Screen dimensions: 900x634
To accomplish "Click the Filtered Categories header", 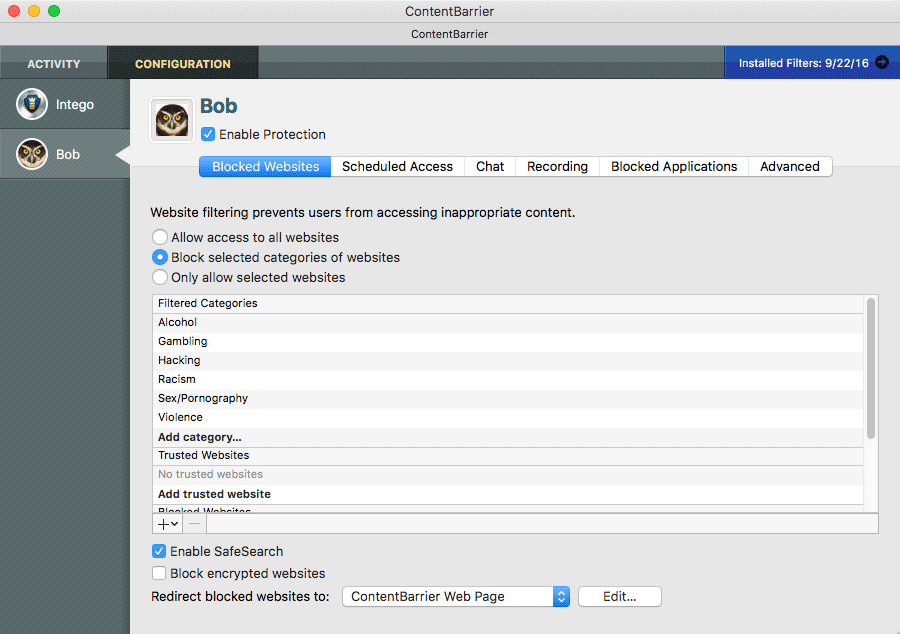I will coord(508,304).
